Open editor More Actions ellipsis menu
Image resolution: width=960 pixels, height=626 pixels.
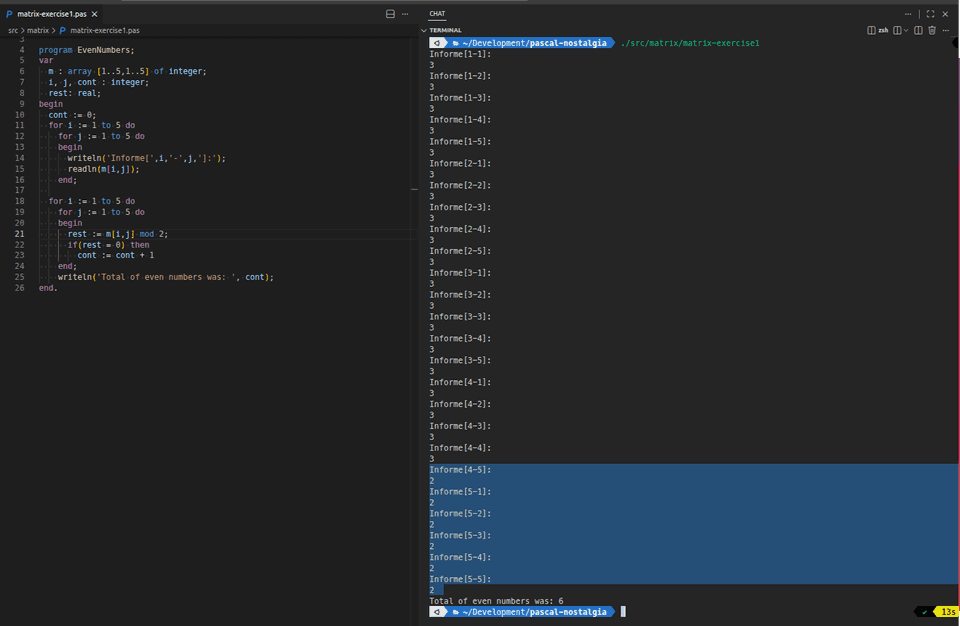[x=405, y=14]
